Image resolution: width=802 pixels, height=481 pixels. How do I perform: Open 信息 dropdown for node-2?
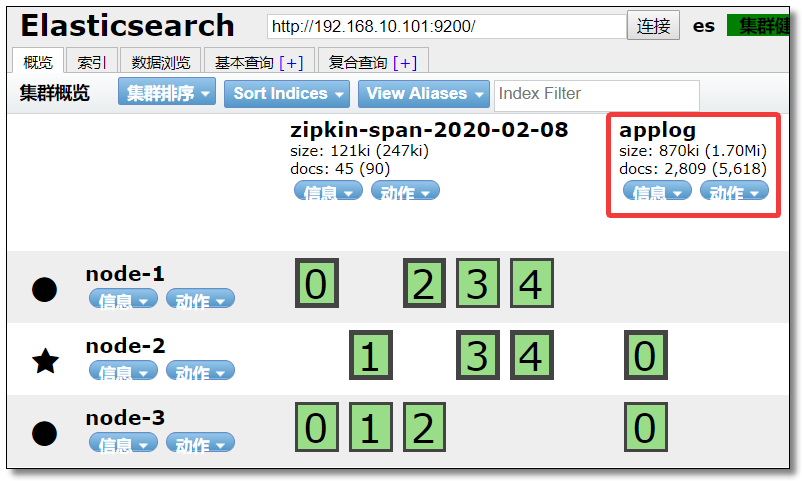(x=123, y=370)
